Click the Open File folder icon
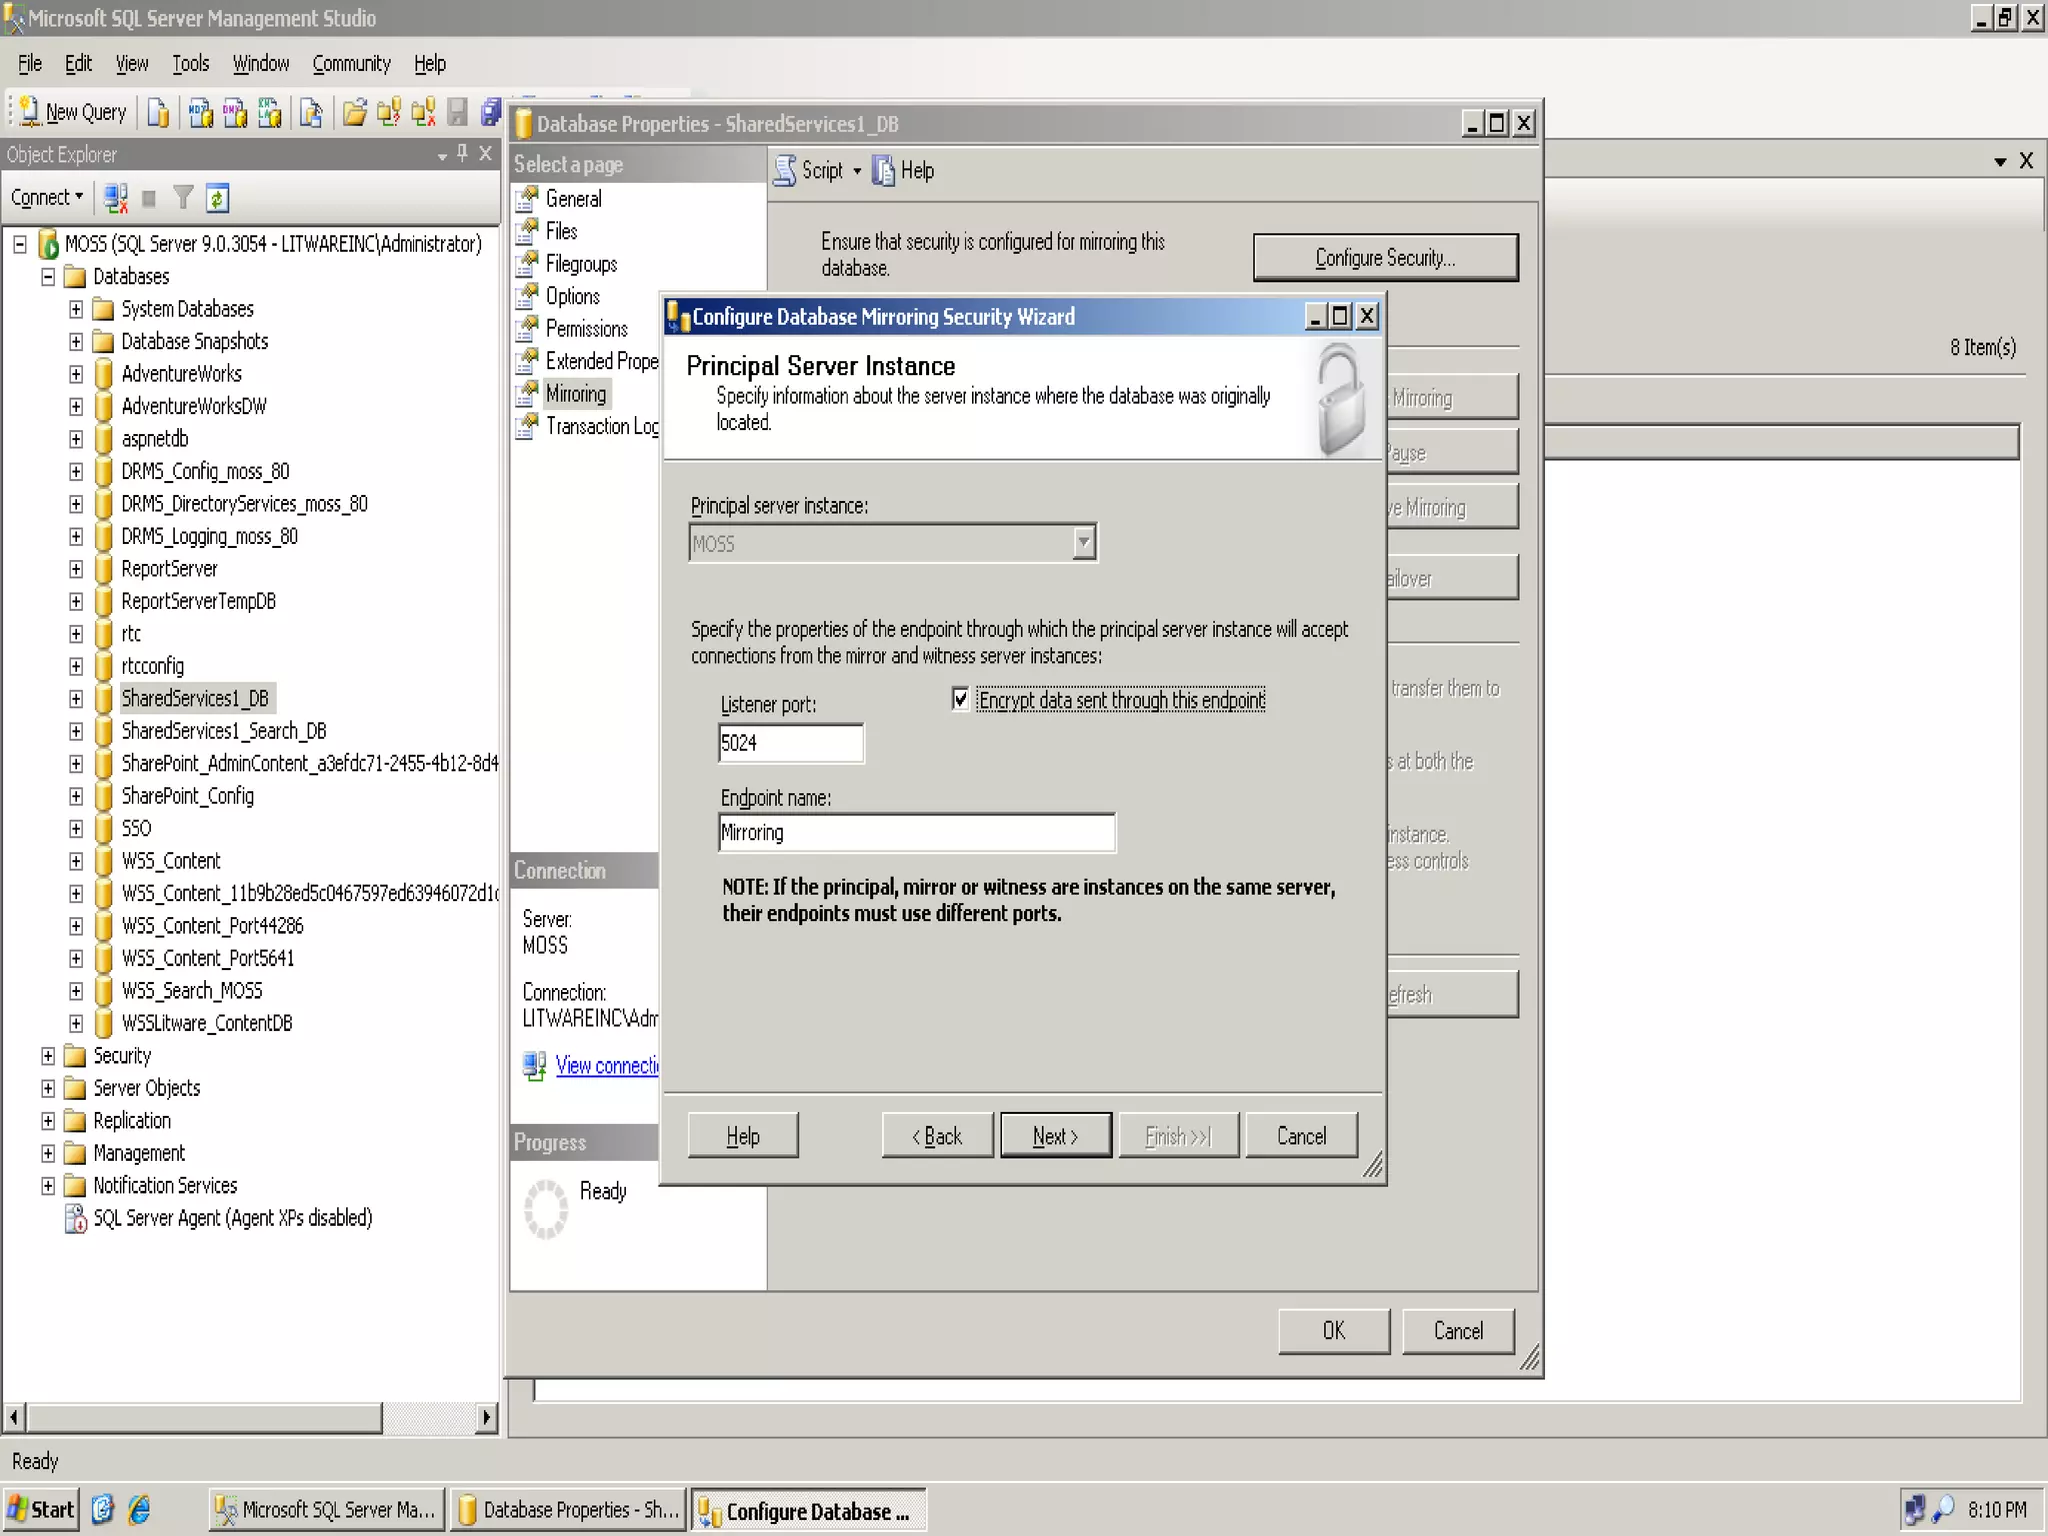This screenshot has width=2048, height=1536. 354,112
